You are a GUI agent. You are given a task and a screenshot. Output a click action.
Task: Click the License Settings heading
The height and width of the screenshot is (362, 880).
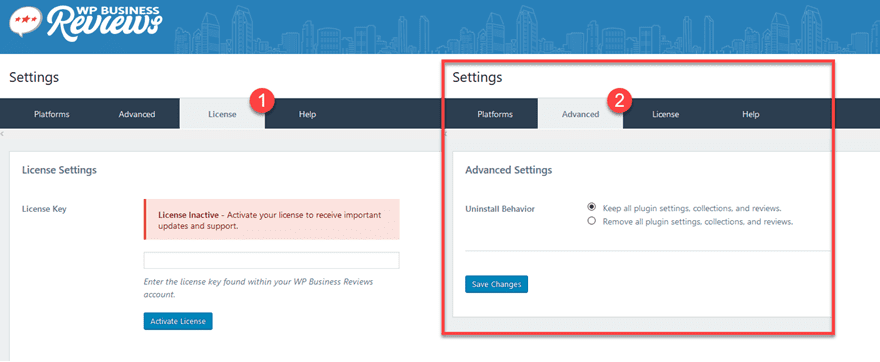pyautogui.click(x=59, y=169)
